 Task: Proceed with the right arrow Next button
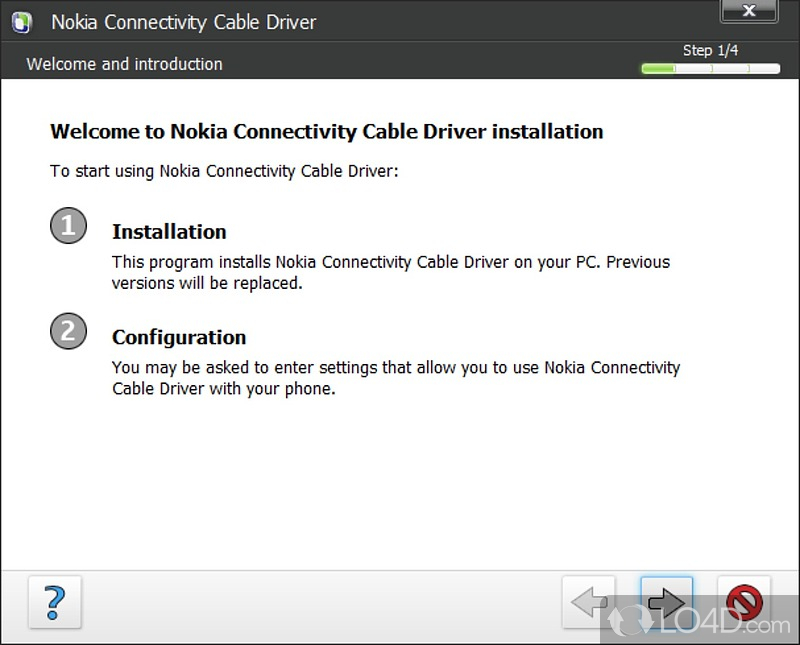pyautogui.click(x=666, y=602)
